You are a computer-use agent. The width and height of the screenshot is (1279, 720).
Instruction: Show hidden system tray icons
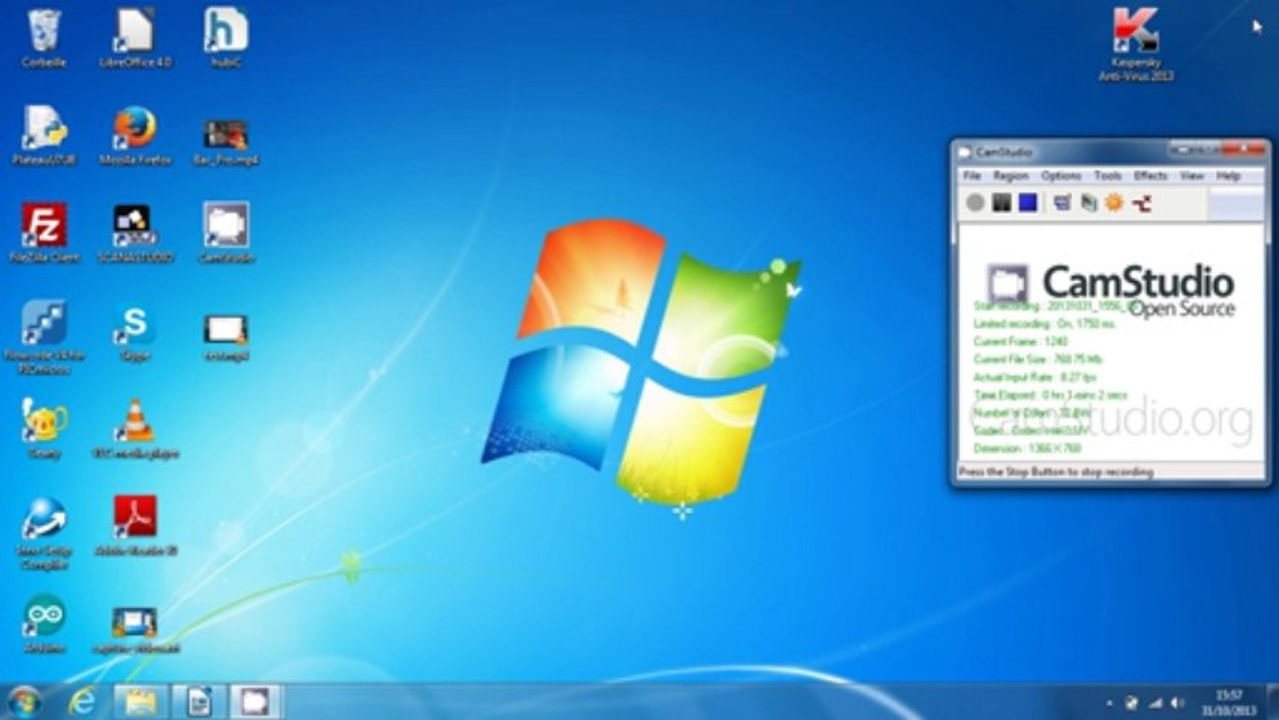[1110, 703]
